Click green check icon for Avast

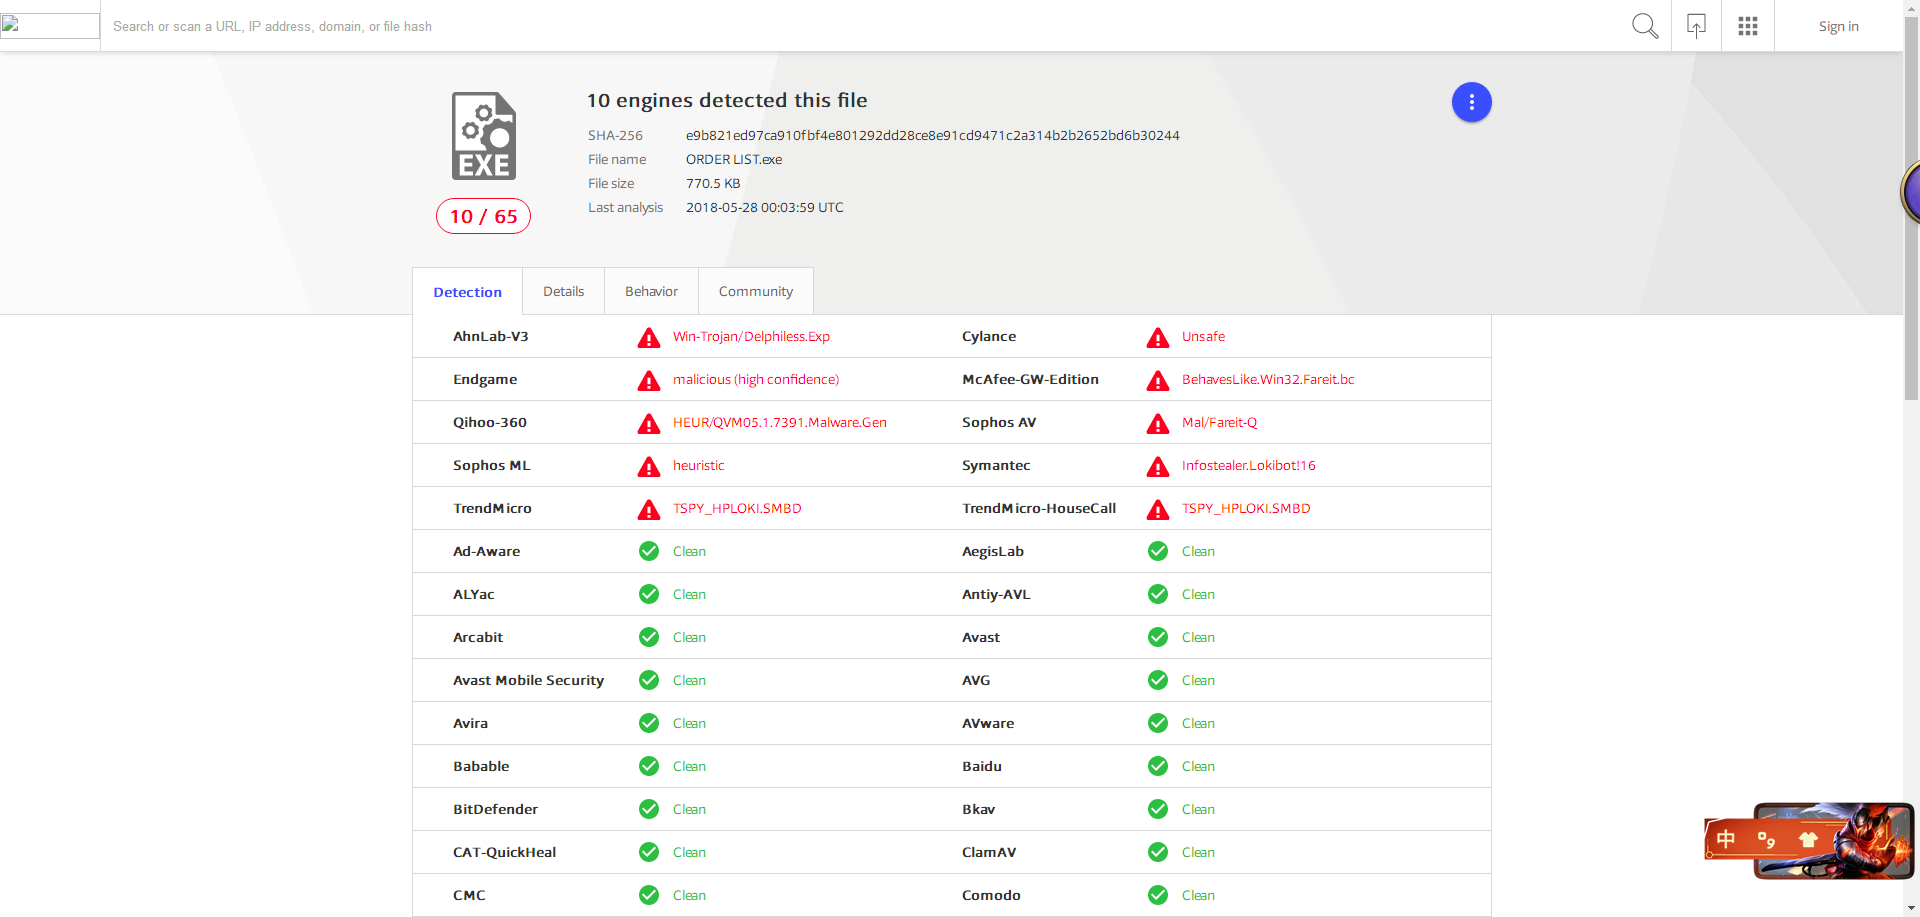click(x=1158, y=637)
